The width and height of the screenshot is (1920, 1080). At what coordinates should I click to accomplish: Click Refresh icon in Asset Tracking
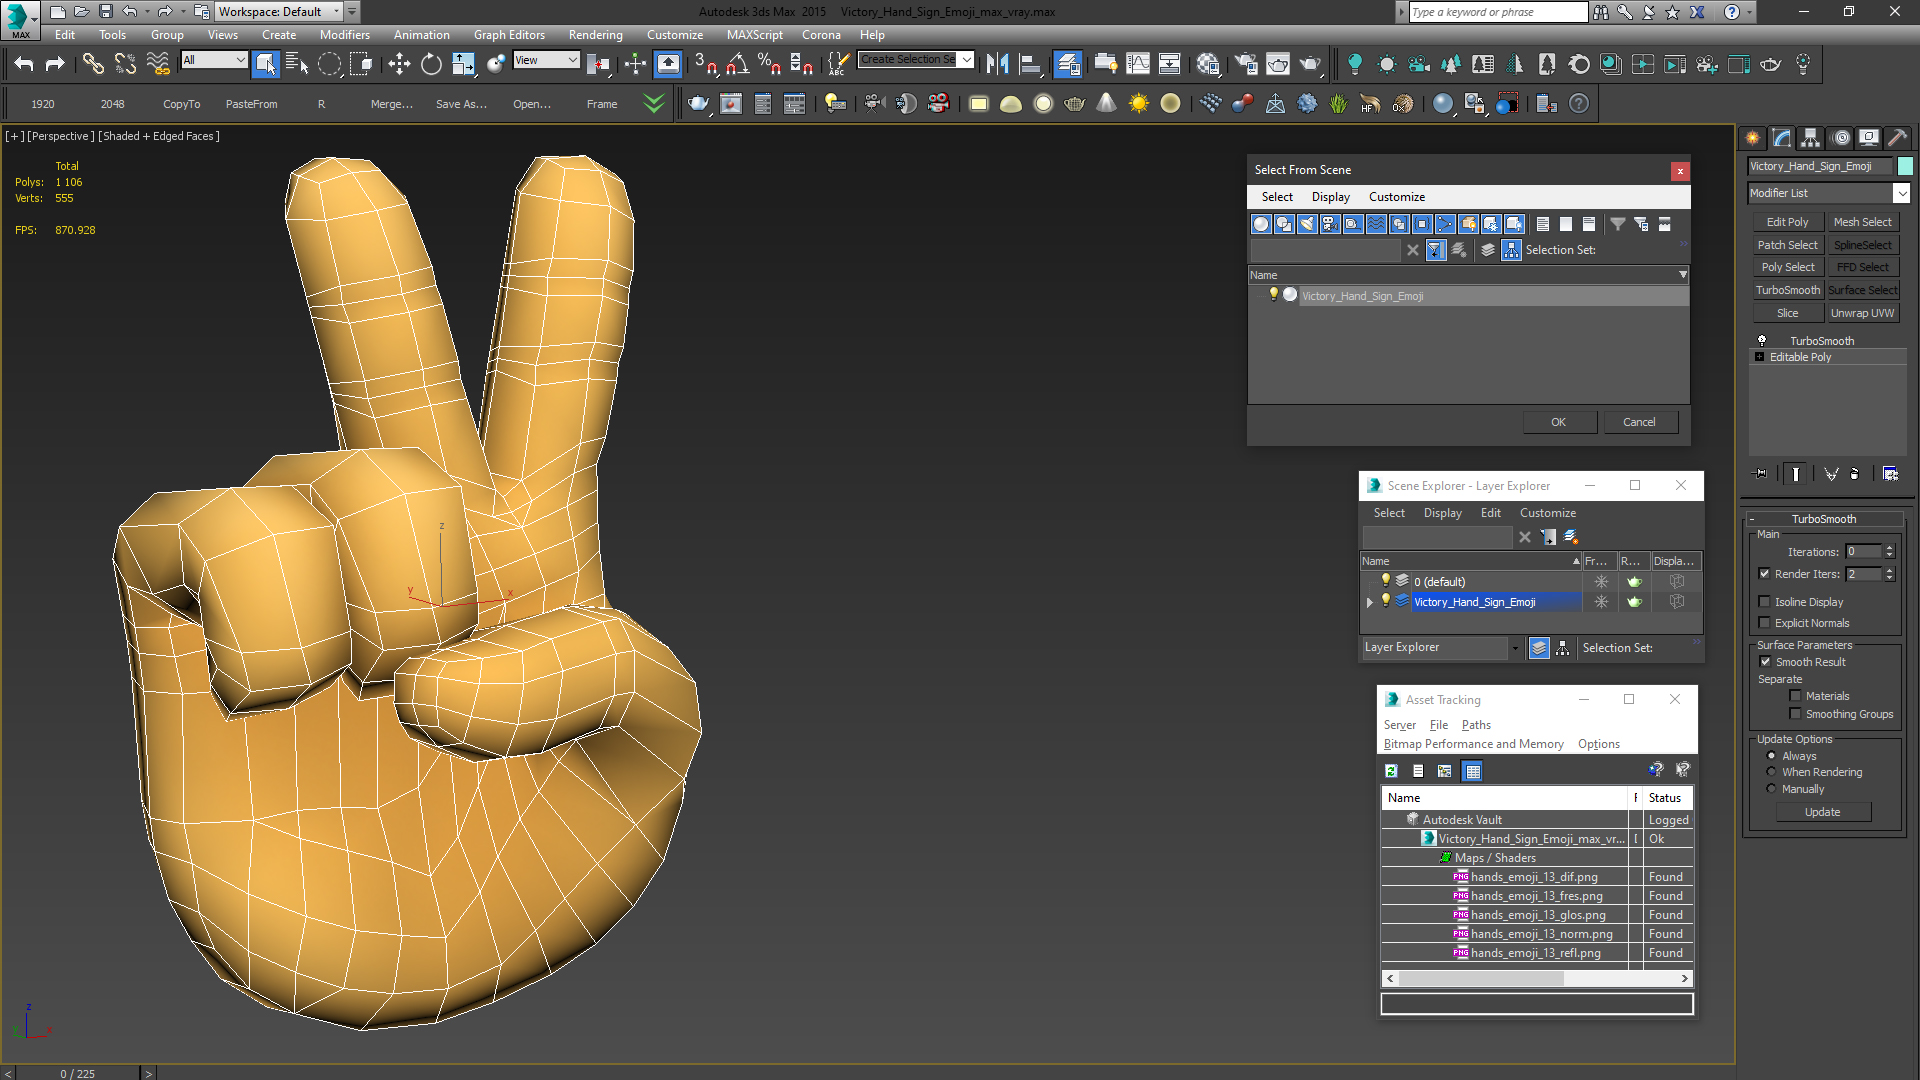[x=1391, y=771]
